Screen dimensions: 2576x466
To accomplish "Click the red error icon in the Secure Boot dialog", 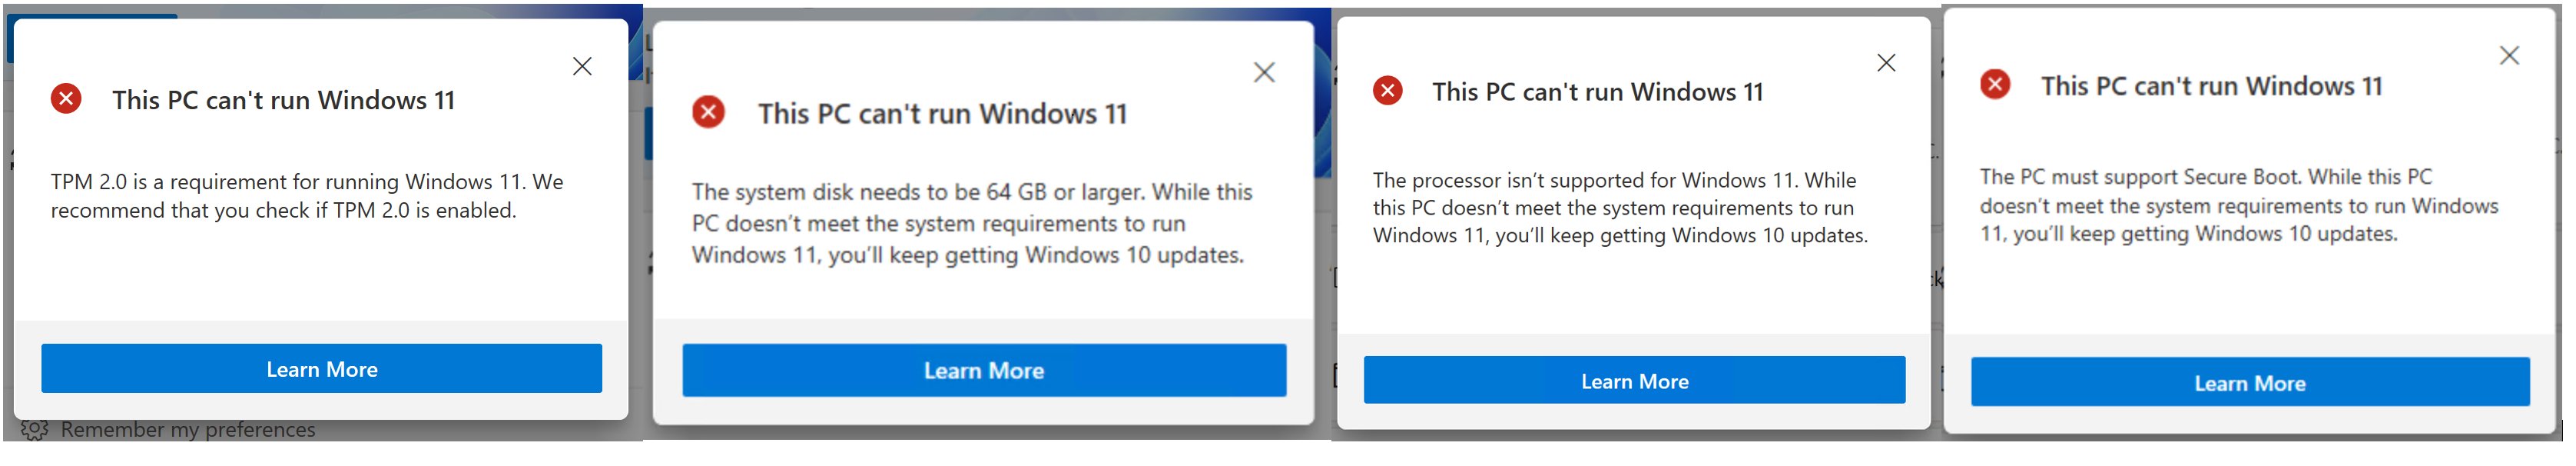I will click(x=1994, y=84).
